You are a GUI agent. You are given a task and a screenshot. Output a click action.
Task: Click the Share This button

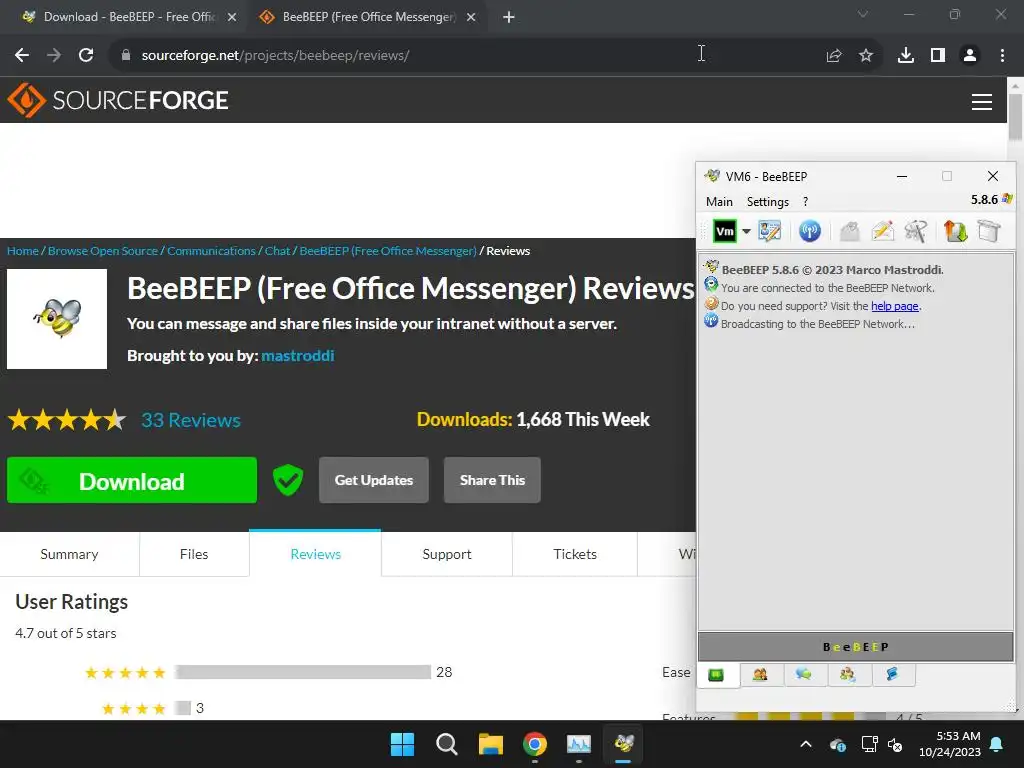[492, 480]
